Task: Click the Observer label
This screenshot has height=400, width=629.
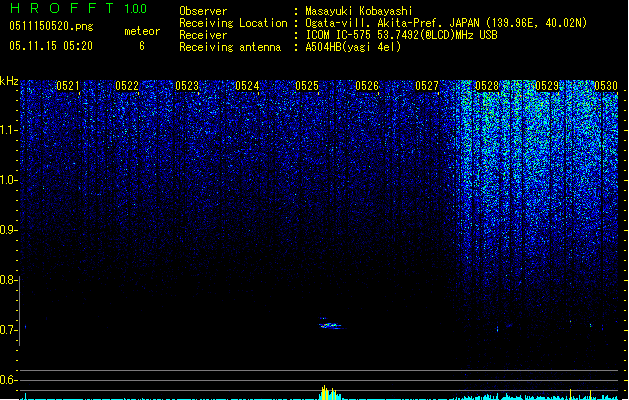Action: tap(203, 11)
